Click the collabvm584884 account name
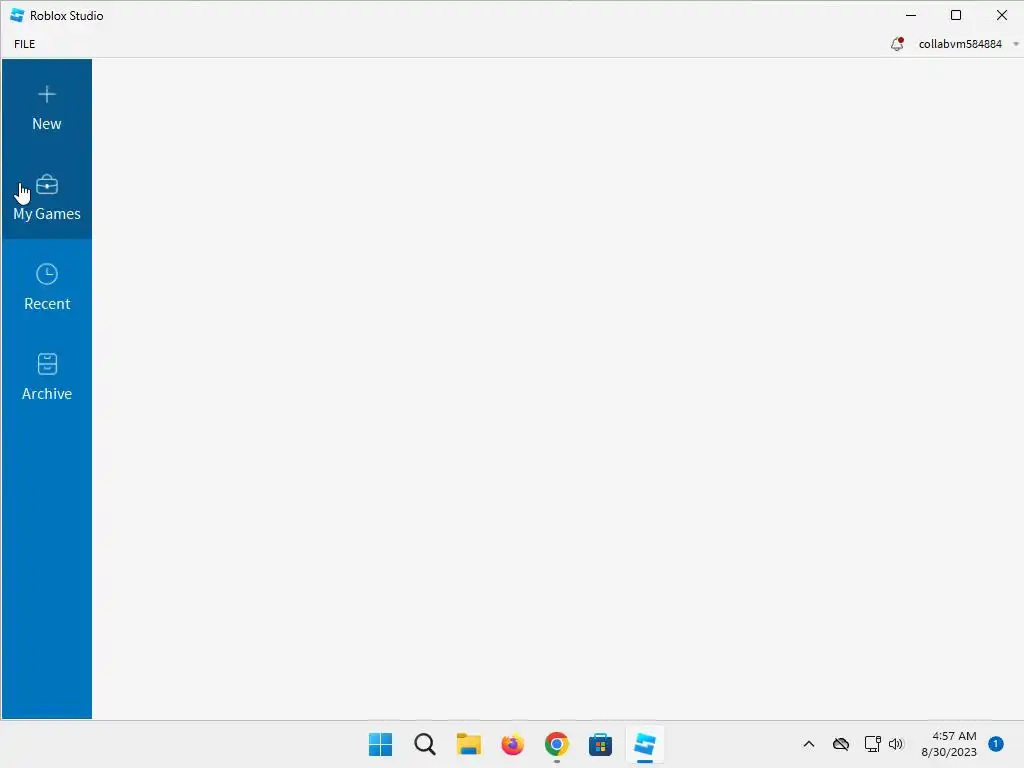Screen dimensions: 1024x768 coord(960,44)
